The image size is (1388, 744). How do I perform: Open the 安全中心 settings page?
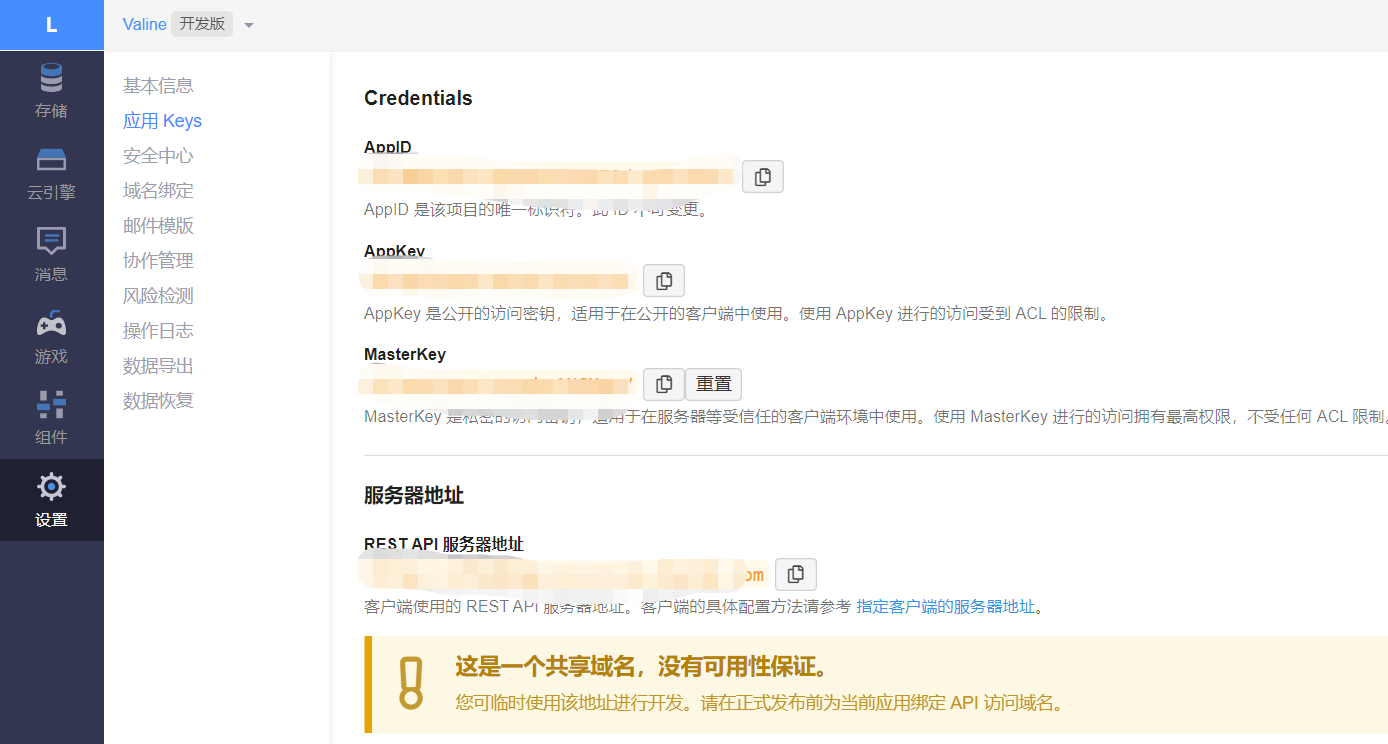pos(158,155)
